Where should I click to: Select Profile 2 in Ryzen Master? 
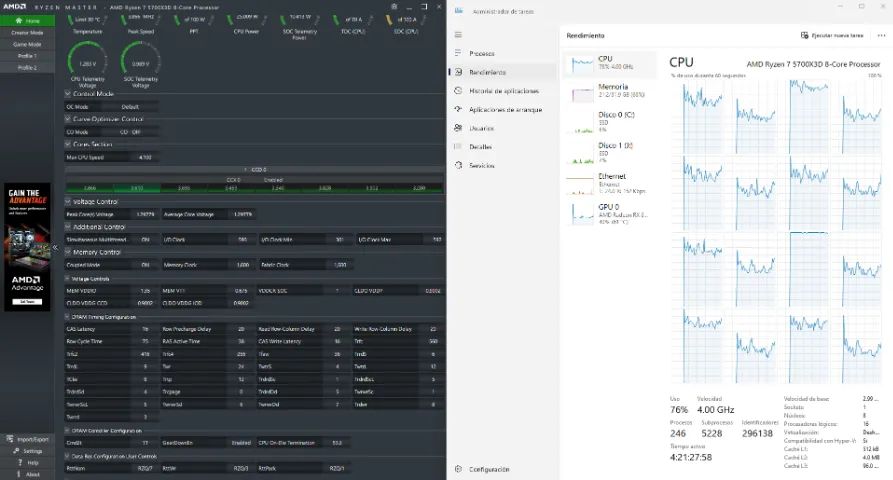[x=27, y=67]
